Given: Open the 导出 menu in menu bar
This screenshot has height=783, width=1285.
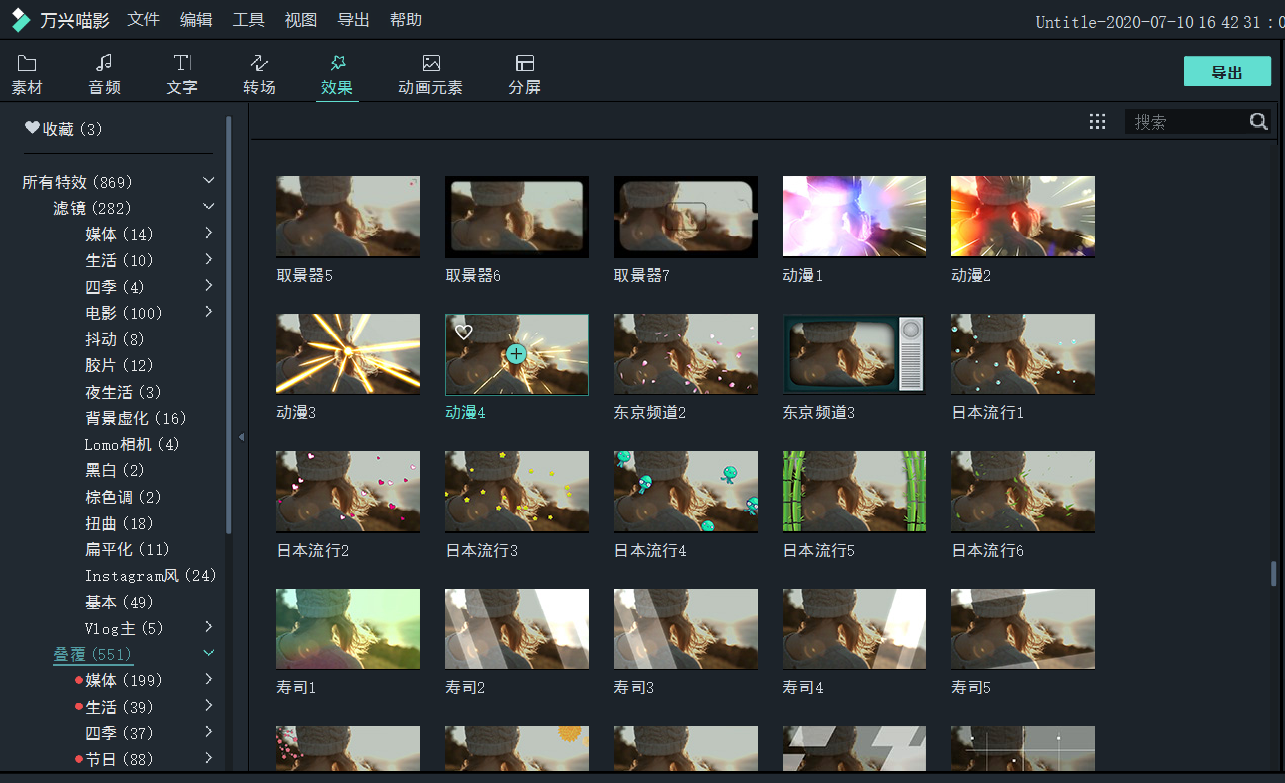Looking at the screenshot, I should click(353, 20).
